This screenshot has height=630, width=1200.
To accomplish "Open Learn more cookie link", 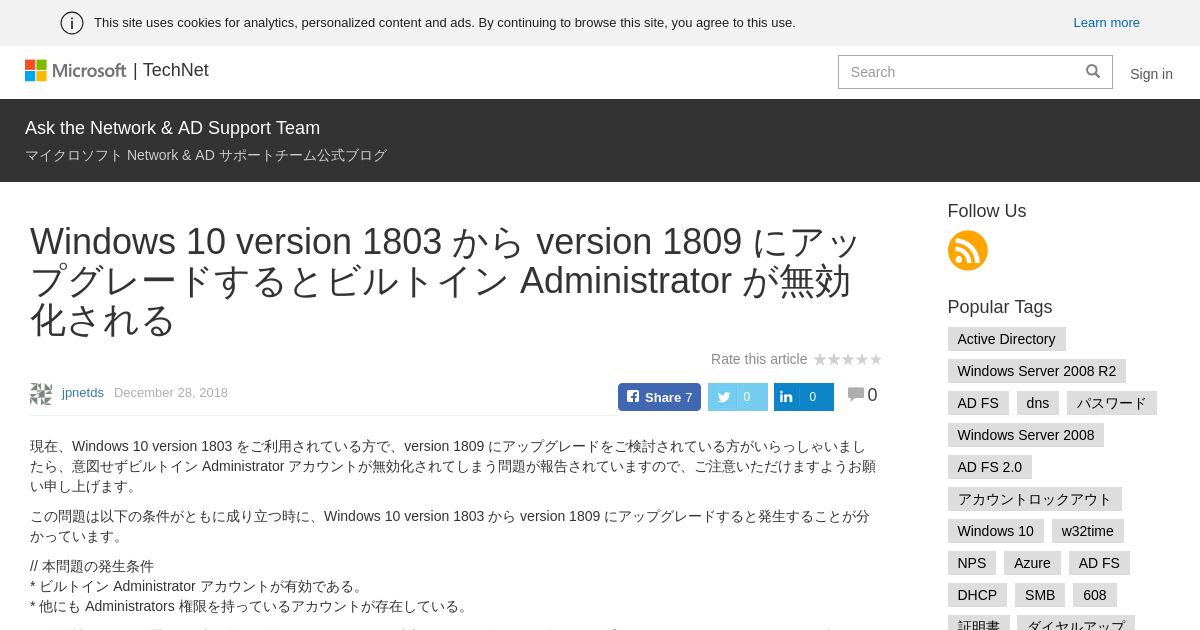I will [x=1106, y=22].
